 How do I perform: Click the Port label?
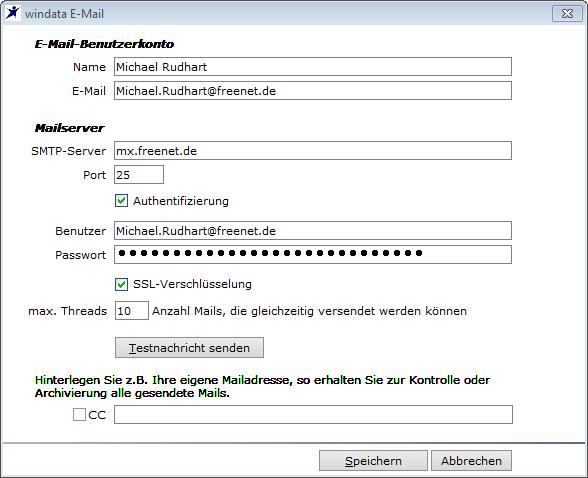click(95, 175)
